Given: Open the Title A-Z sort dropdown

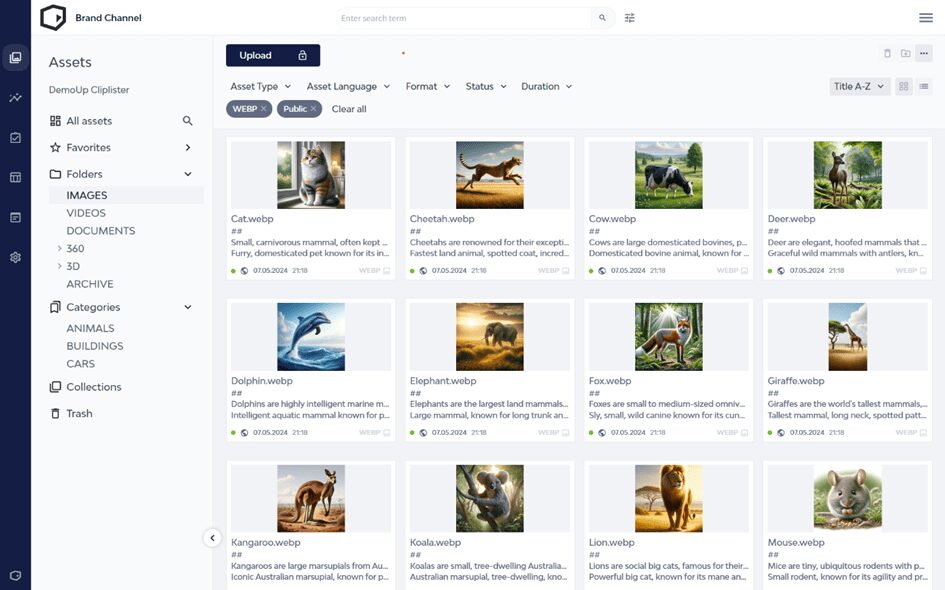Looking at the screenshot, I should pyautogui.click(x=859, y=87).
